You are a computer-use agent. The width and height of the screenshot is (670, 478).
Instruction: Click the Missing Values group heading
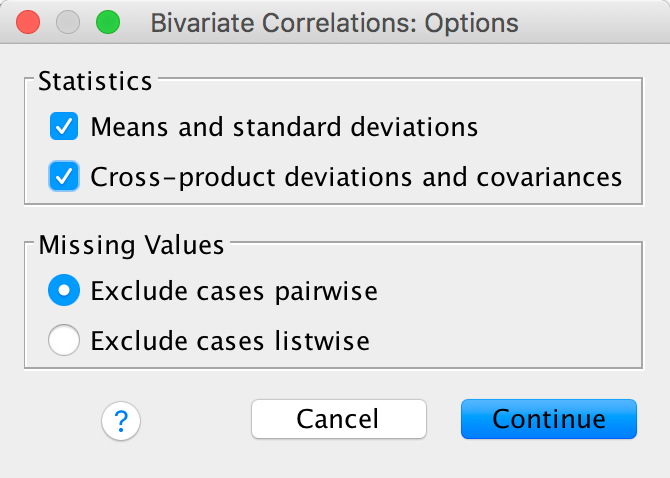pyautogui.click(x=132, y=243)
